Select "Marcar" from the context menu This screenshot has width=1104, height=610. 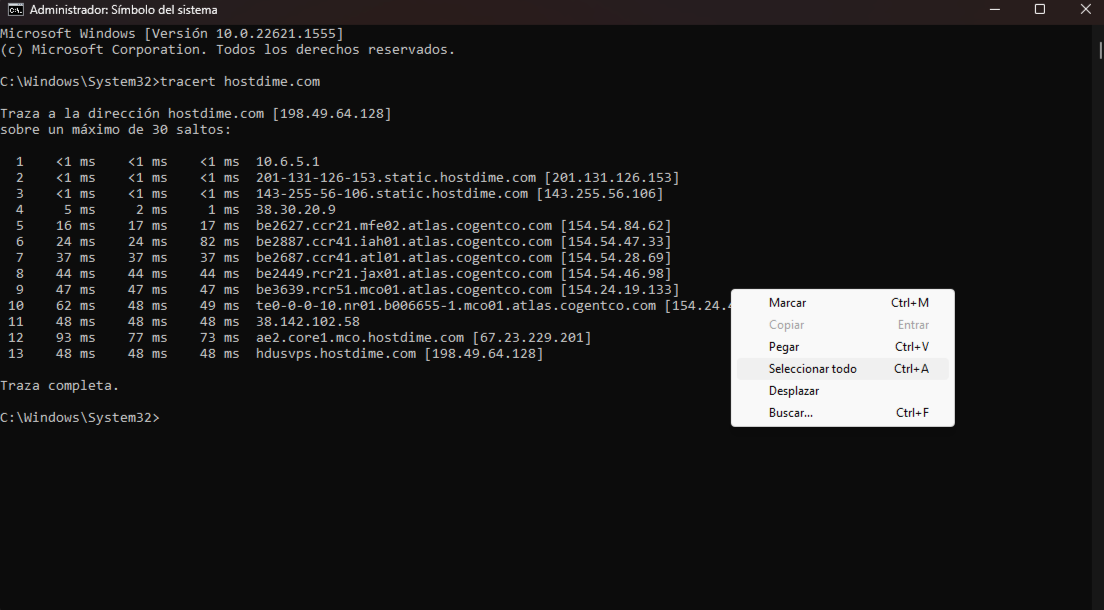[x=787, y=302]
